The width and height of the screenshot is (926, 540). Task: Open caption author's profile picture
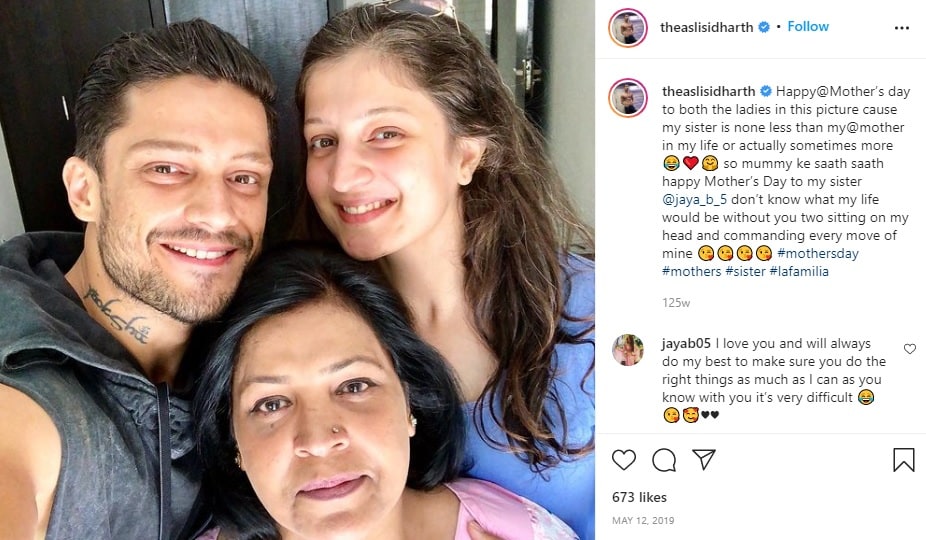coord(628,98)
